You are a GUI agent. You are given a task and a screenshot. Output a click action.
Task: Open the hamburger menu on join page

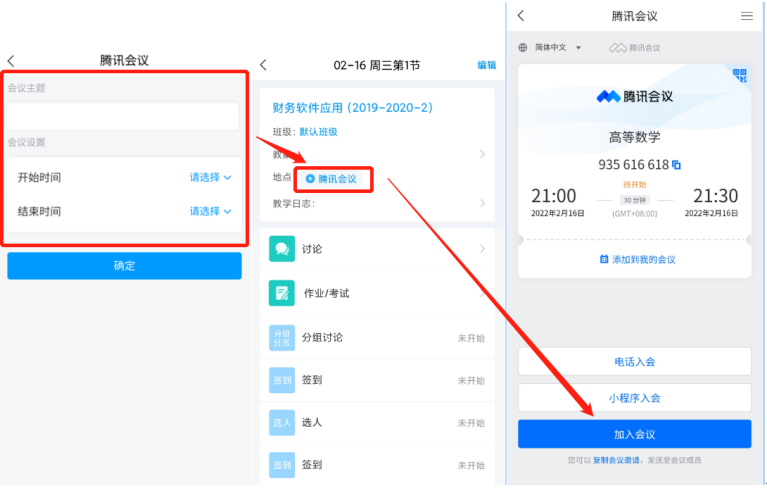tap(746, 16)
